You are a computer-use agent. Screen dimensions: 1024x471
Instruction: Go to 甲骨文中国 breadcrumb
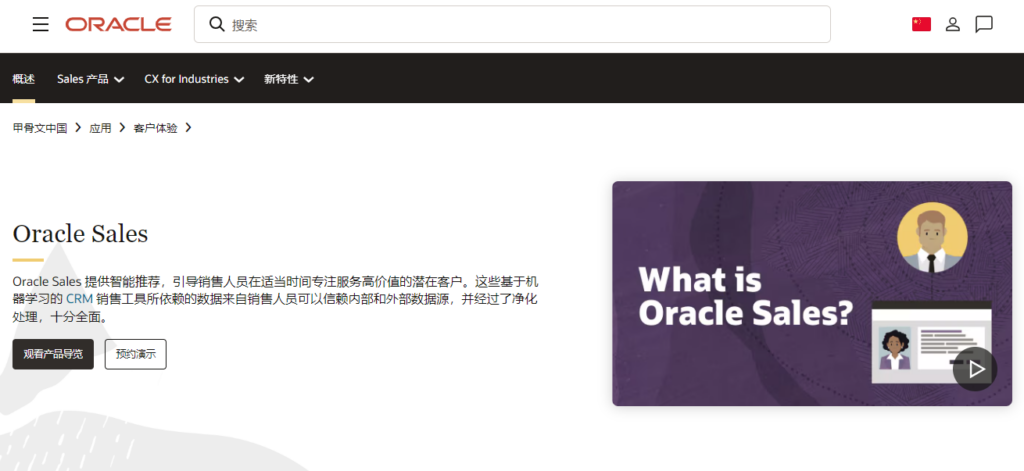[40, 128]
